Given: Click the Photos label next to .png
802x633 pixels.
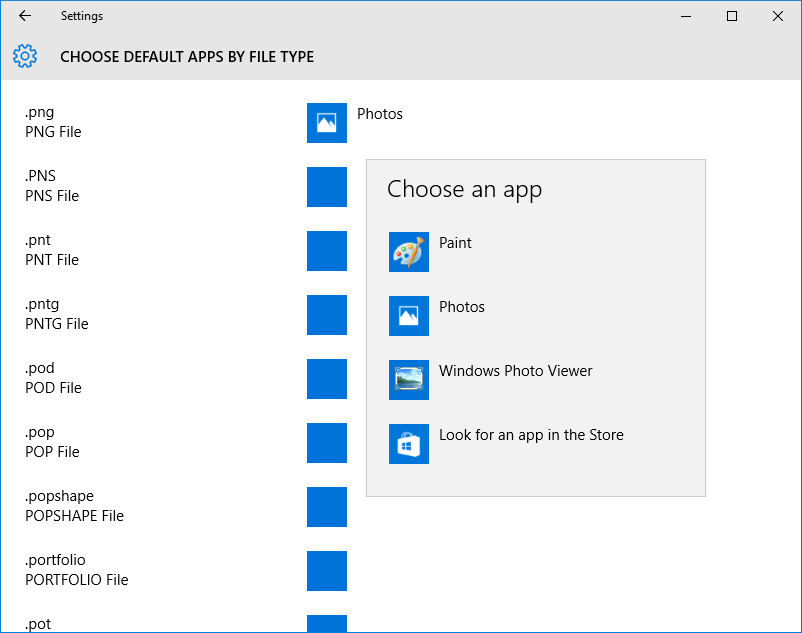Looking at the screenshot, I should [380, 114].
